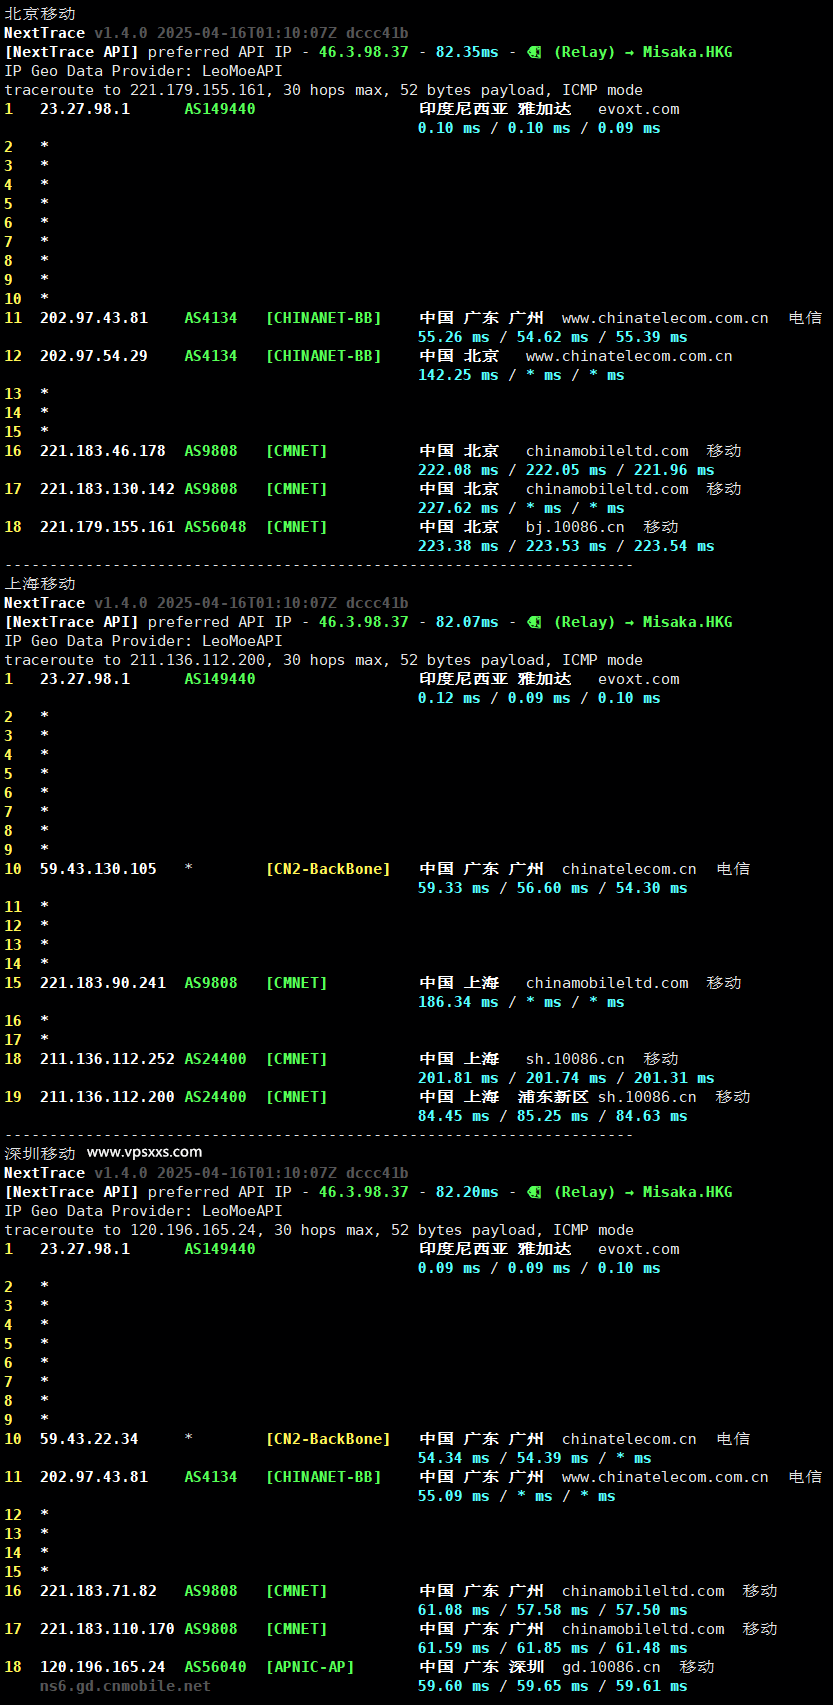Click AS56048 ASN label

pyautogui.click(x=215, y=527)
